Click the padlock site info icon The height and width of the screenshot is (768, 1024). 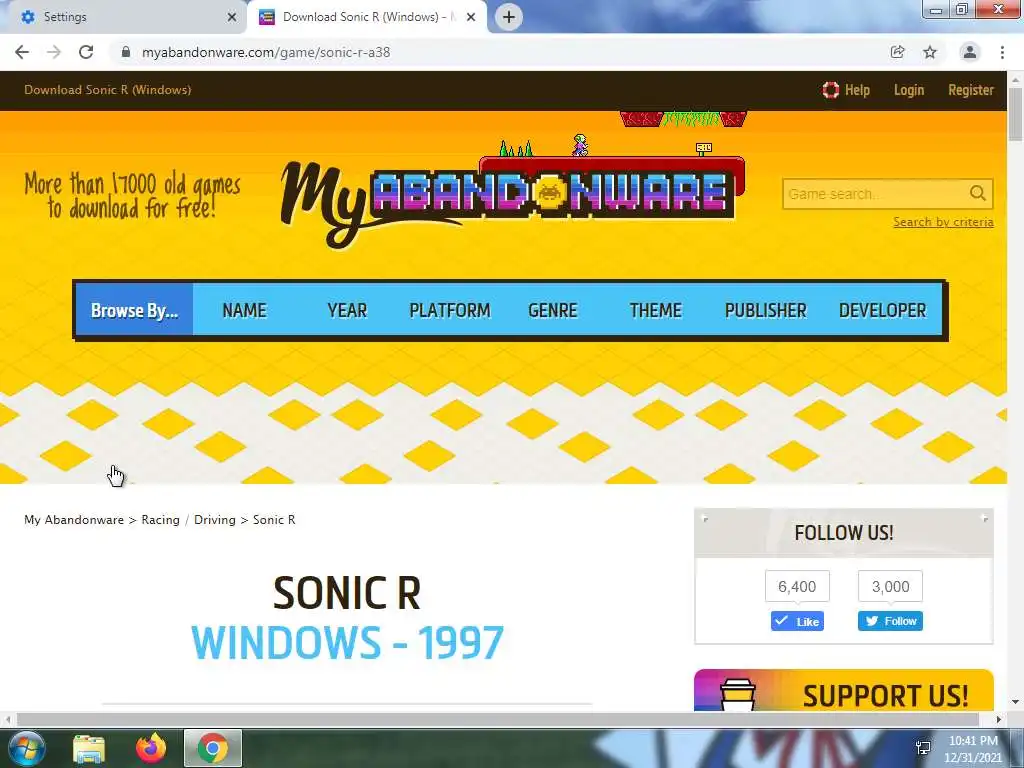coord(126,52)
